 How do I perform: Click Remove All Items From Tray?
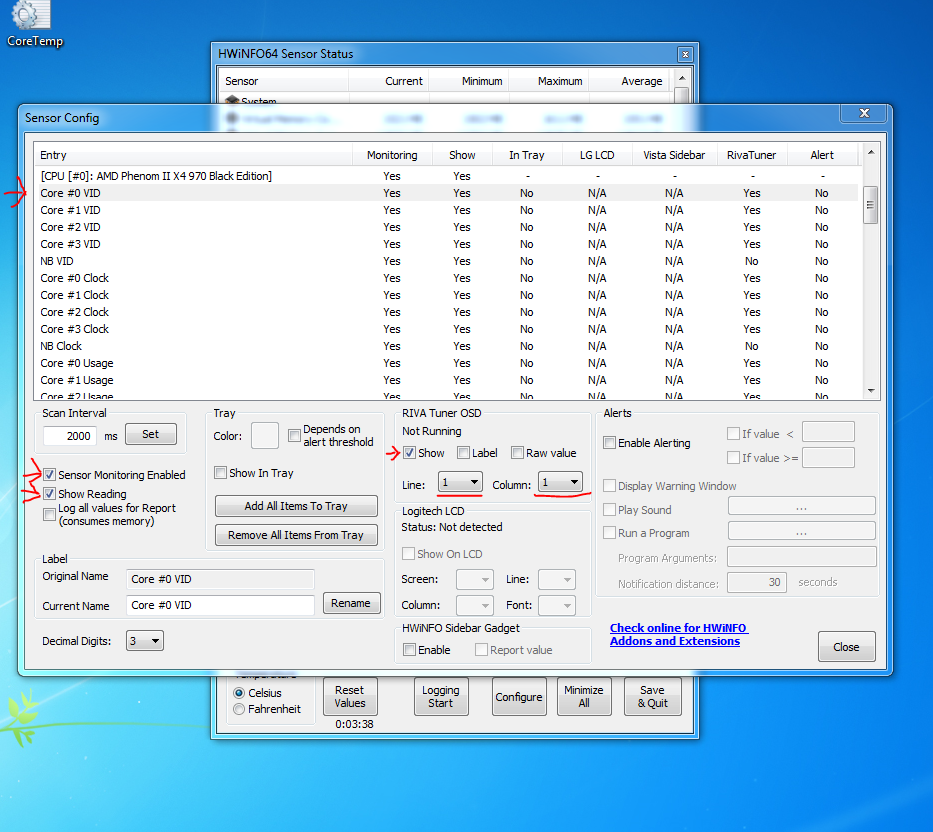point(296,535)
